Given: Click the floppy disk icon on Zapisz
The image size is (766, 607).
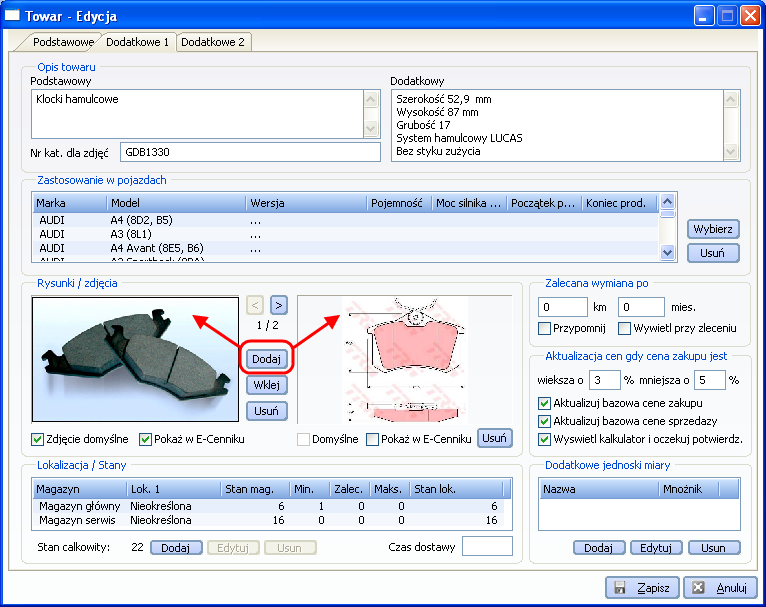Looking at the screenshot, I should [x=620, y=587].
